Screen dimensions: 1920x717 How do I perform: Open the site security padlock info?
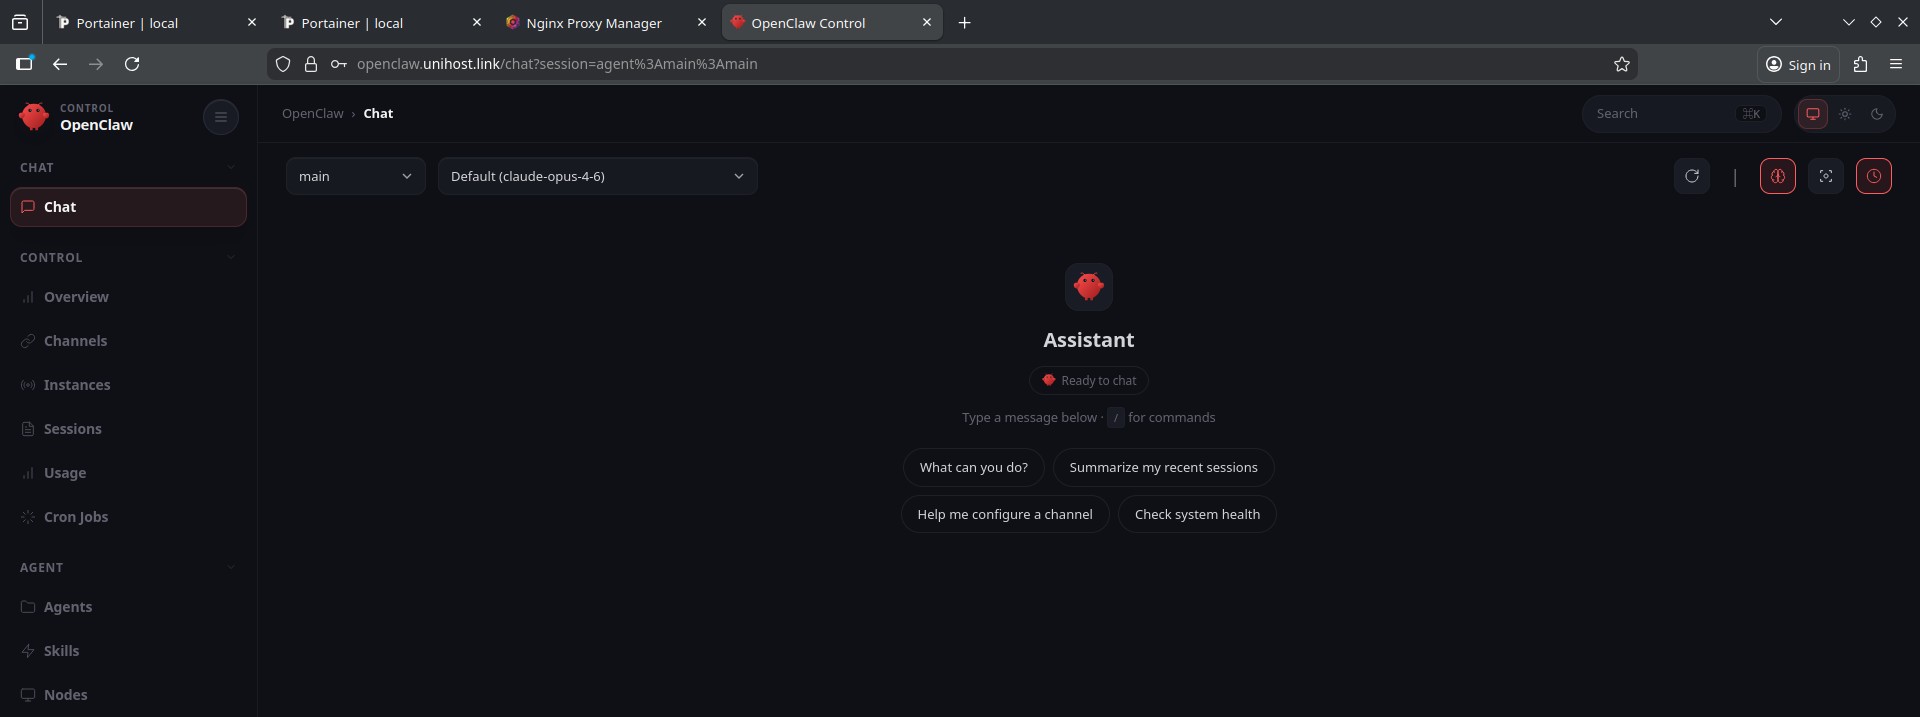pos(311,64)
